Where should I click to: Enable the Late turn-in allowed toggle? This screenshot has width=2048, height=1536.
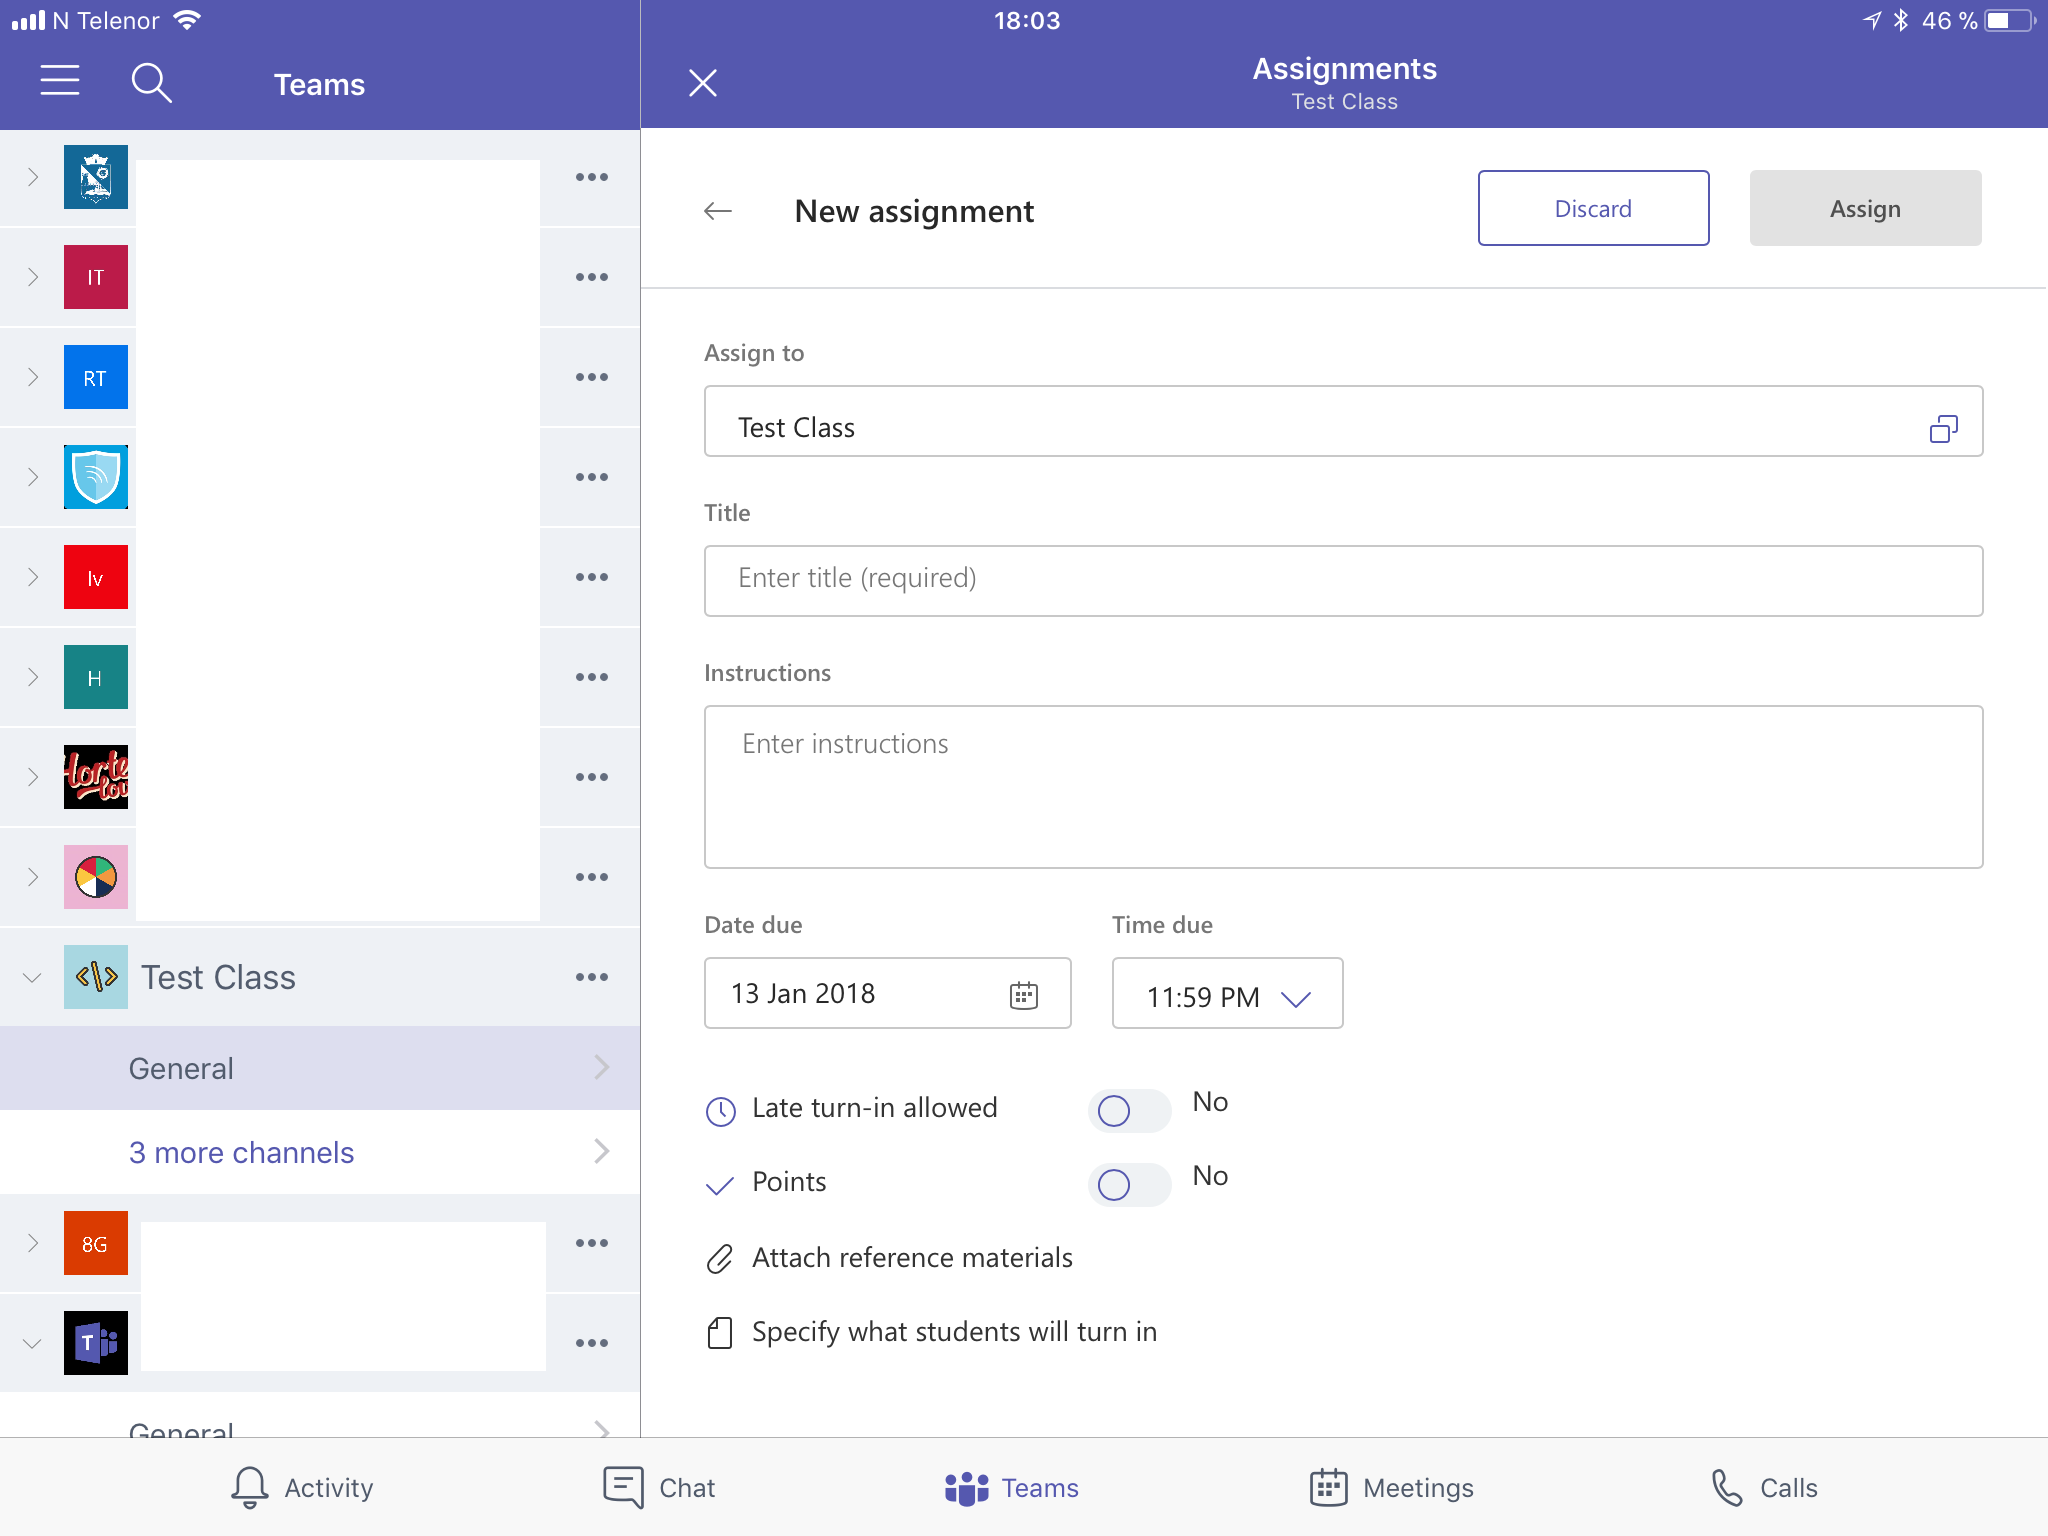coord(1129,1110)
